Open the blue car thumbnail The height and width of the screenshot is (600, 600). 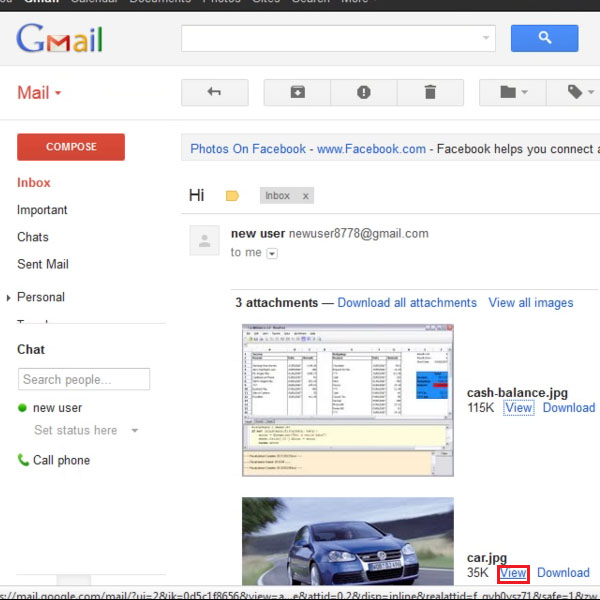(x=348, y=541)
